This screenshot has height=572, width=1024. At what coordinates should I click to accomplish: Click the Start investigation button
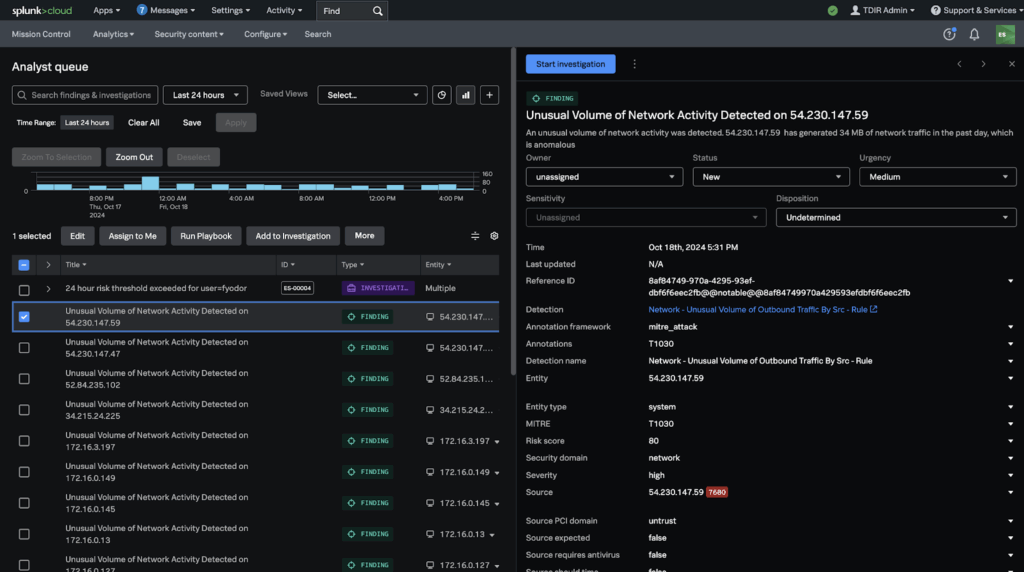coord(570,64)
